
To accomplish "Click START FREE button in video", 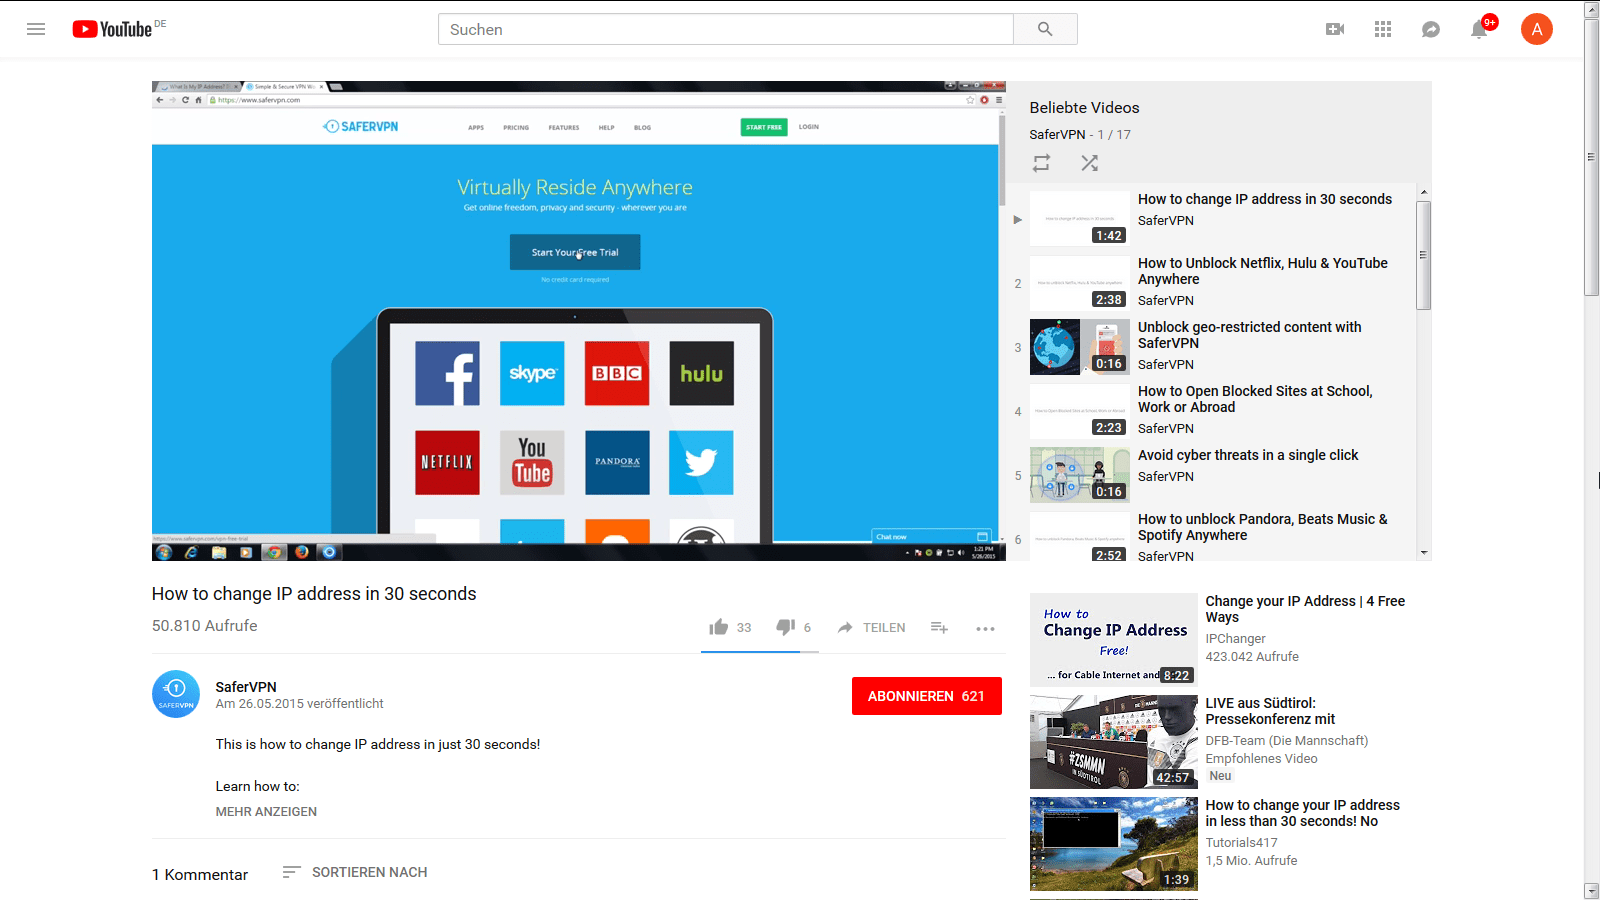I will pos(764,127).
